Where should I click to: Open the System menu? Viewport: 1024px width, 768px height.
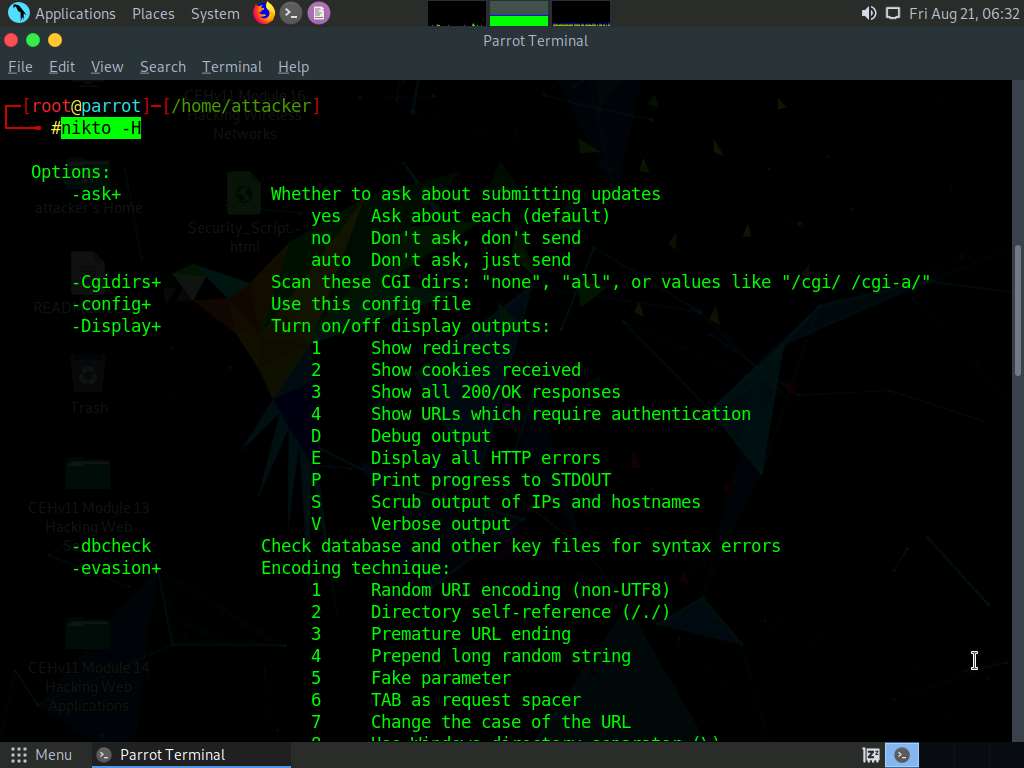pos(215,14)
